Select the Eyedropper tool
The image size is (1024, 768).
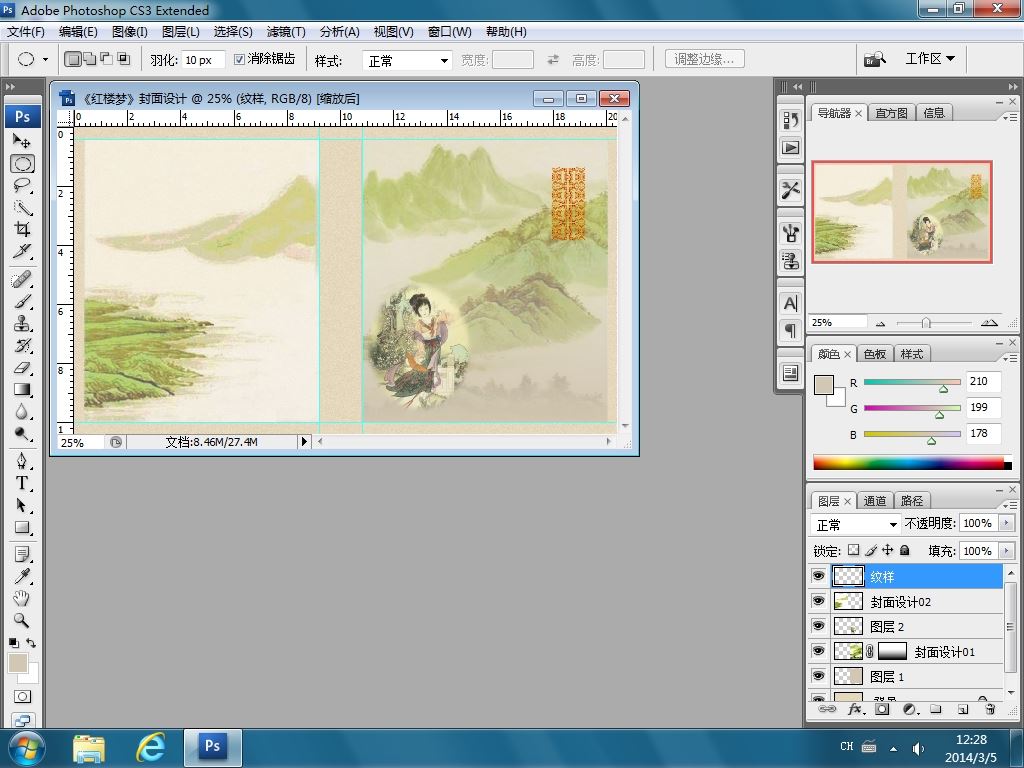pyautogui.click(x=22, y=576)
